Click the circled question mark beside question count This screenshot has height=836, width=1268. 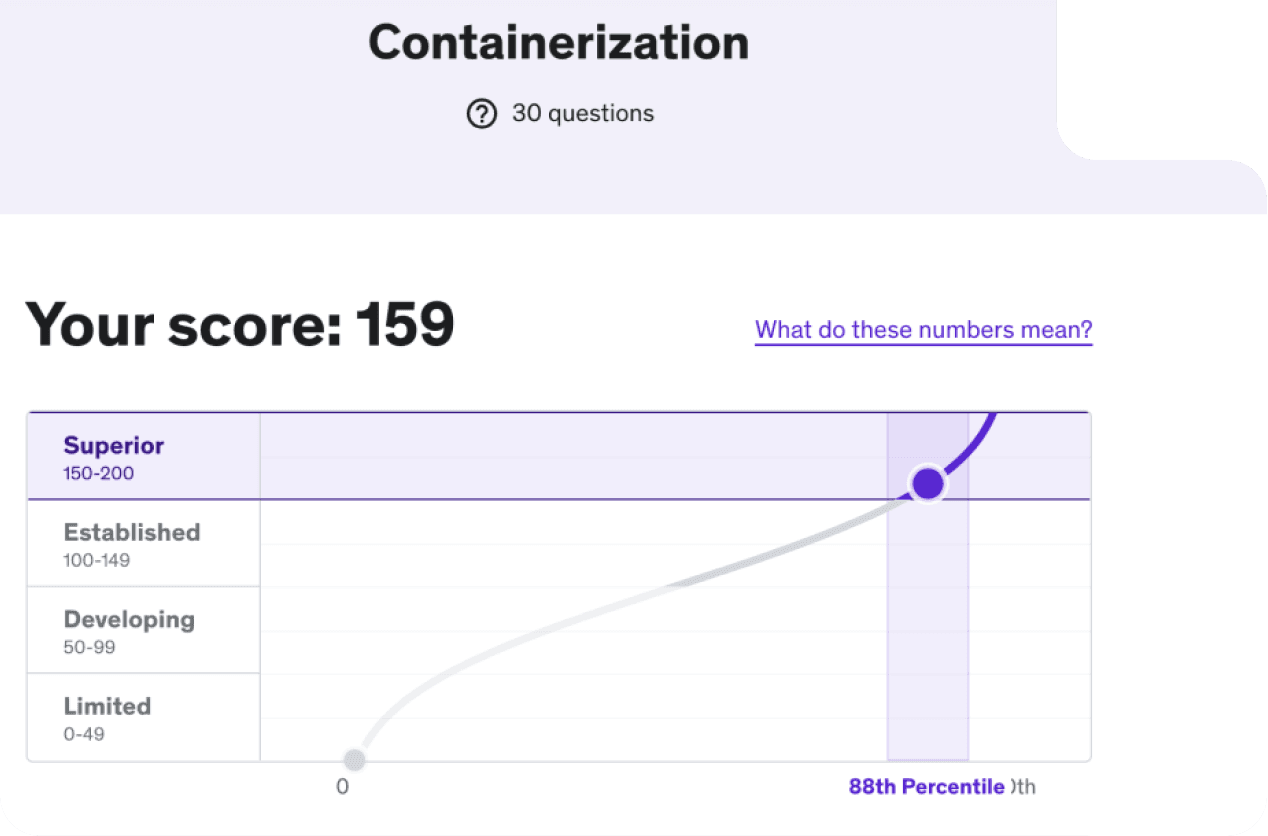click(482, 113)
